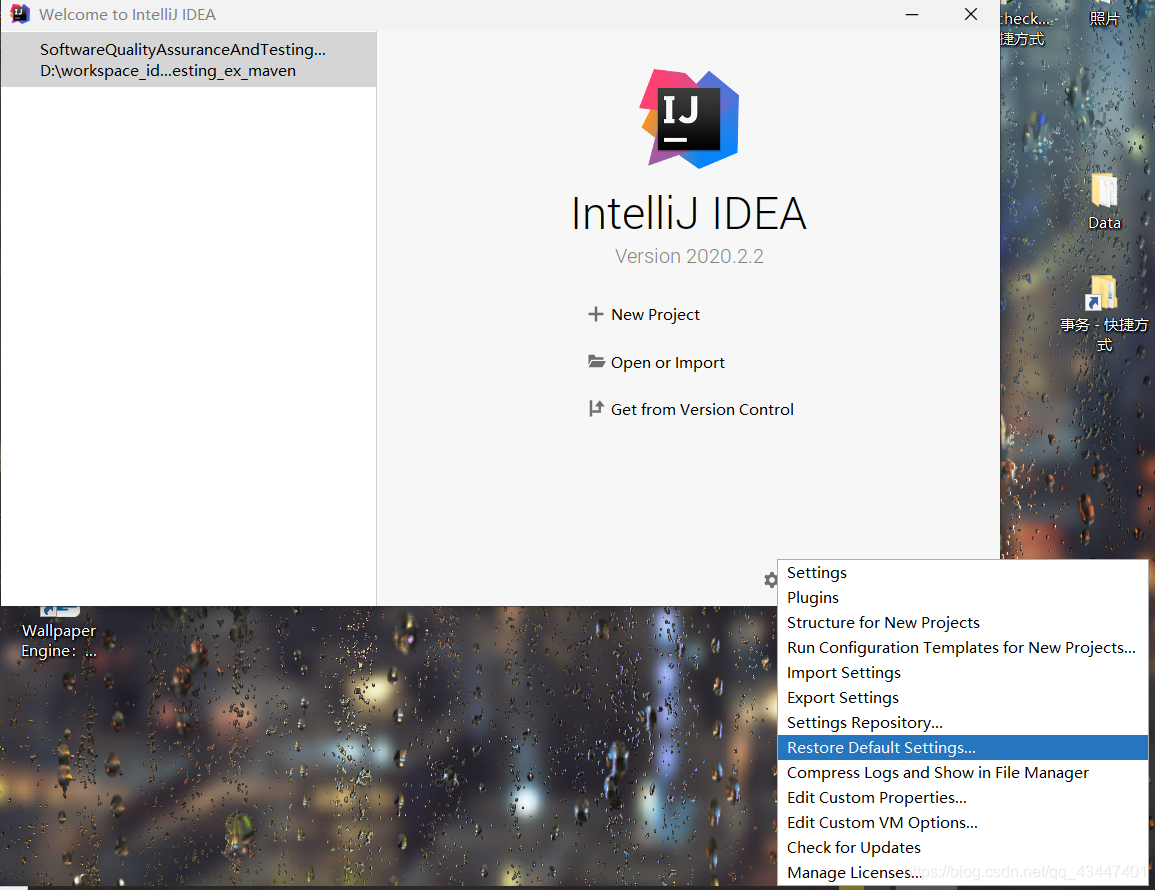Open the 照片 desktop item
Image resolution: width=1155 pixels, height=890 pixels.
(x=1103, y=15)
